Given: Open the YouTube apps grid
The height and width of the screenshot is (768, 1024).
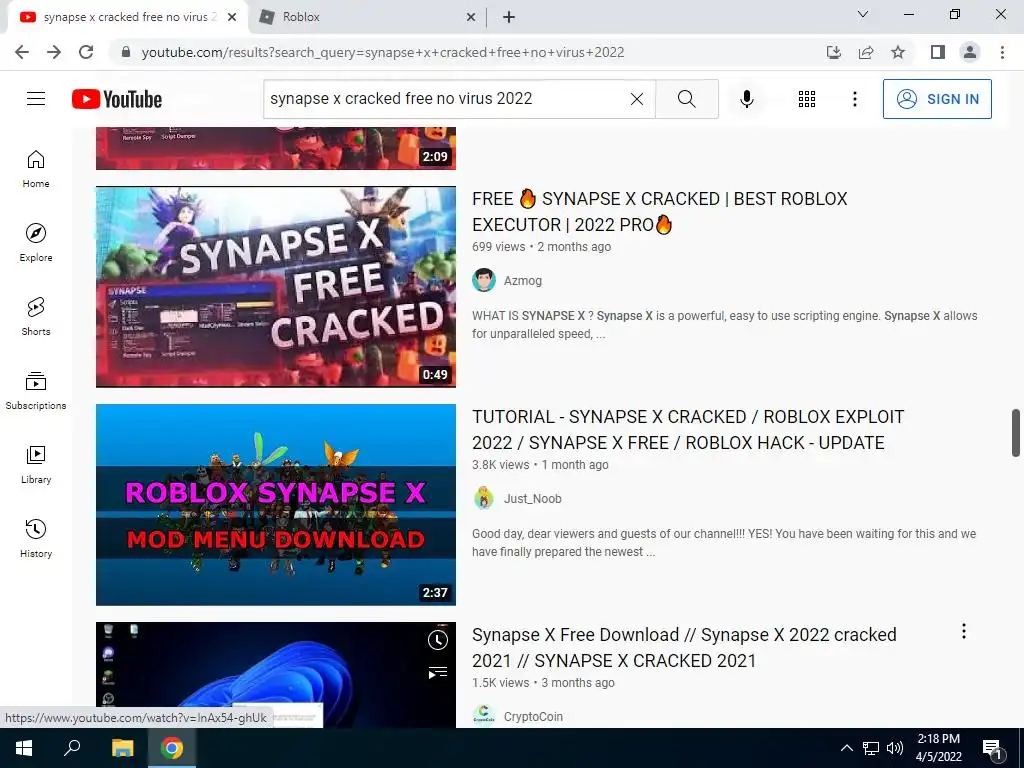Looking at the screenshot, I should click(x=807, y=99).
